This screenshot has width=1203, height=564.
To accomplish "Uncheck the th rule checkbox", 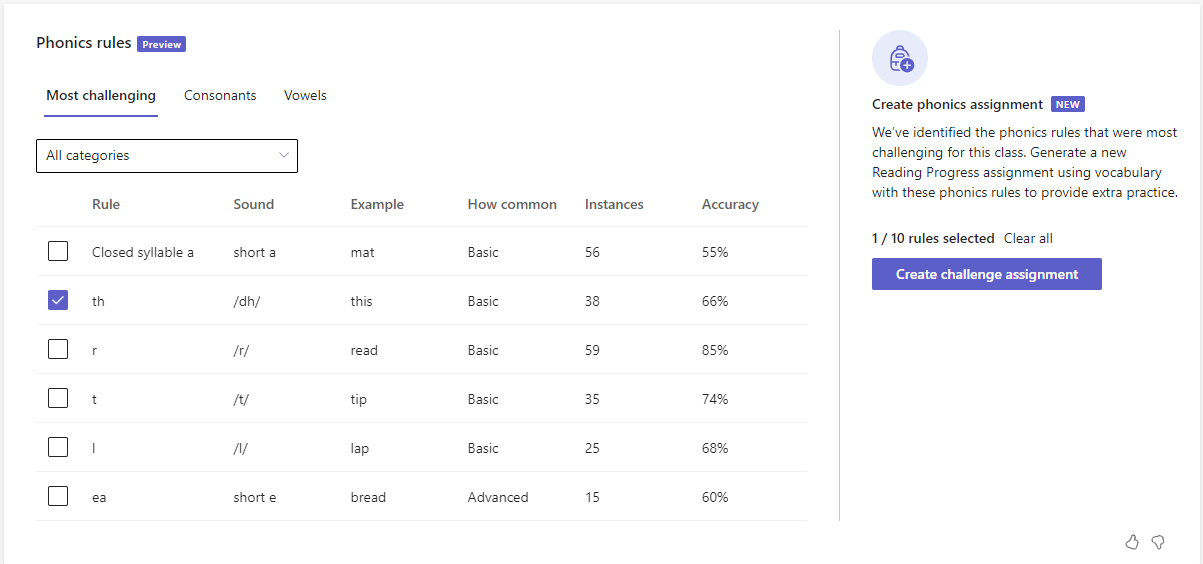I will click(58, 301).
